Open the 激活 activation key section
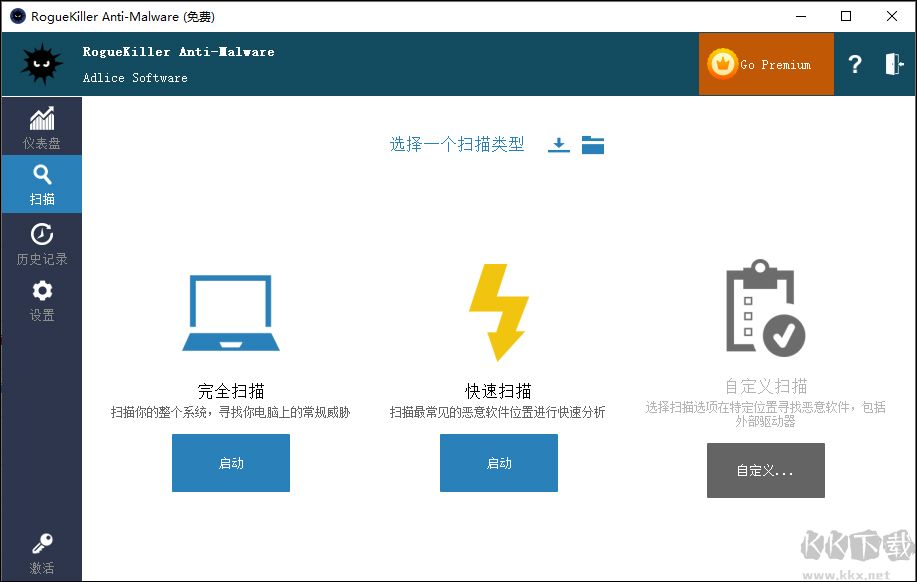 coord(42,554)
